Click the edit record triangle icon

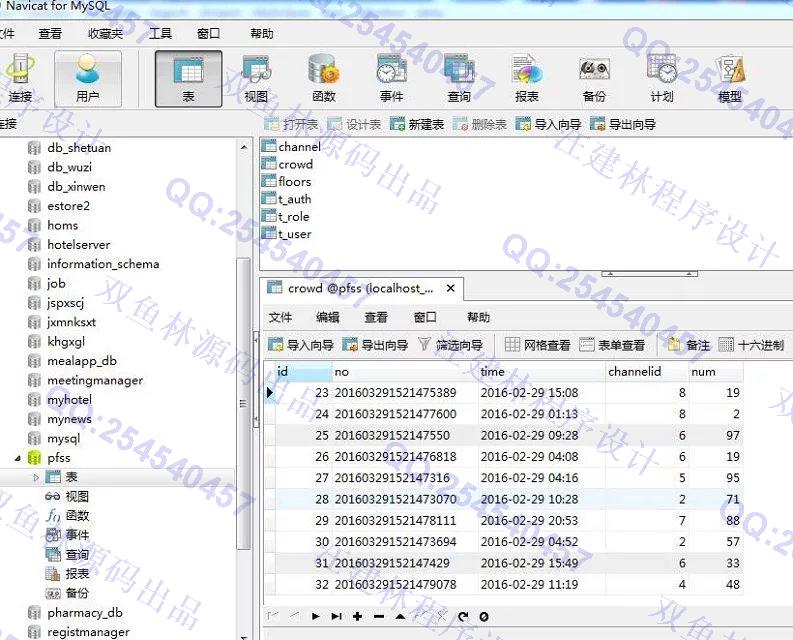click(x=400, y=616)
